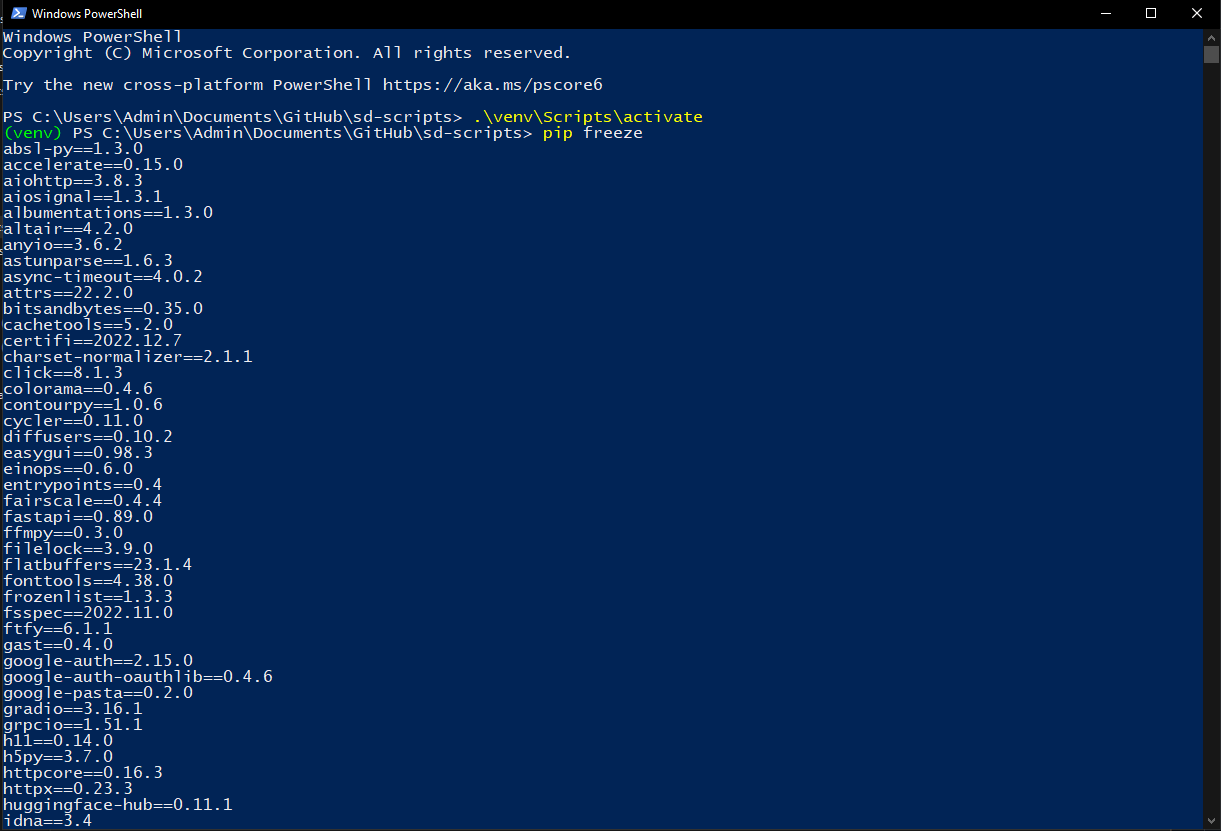Click the charset-normalizer==2.1.1 line
This screenshot has height=831, width=1221.
coord(128,356)
